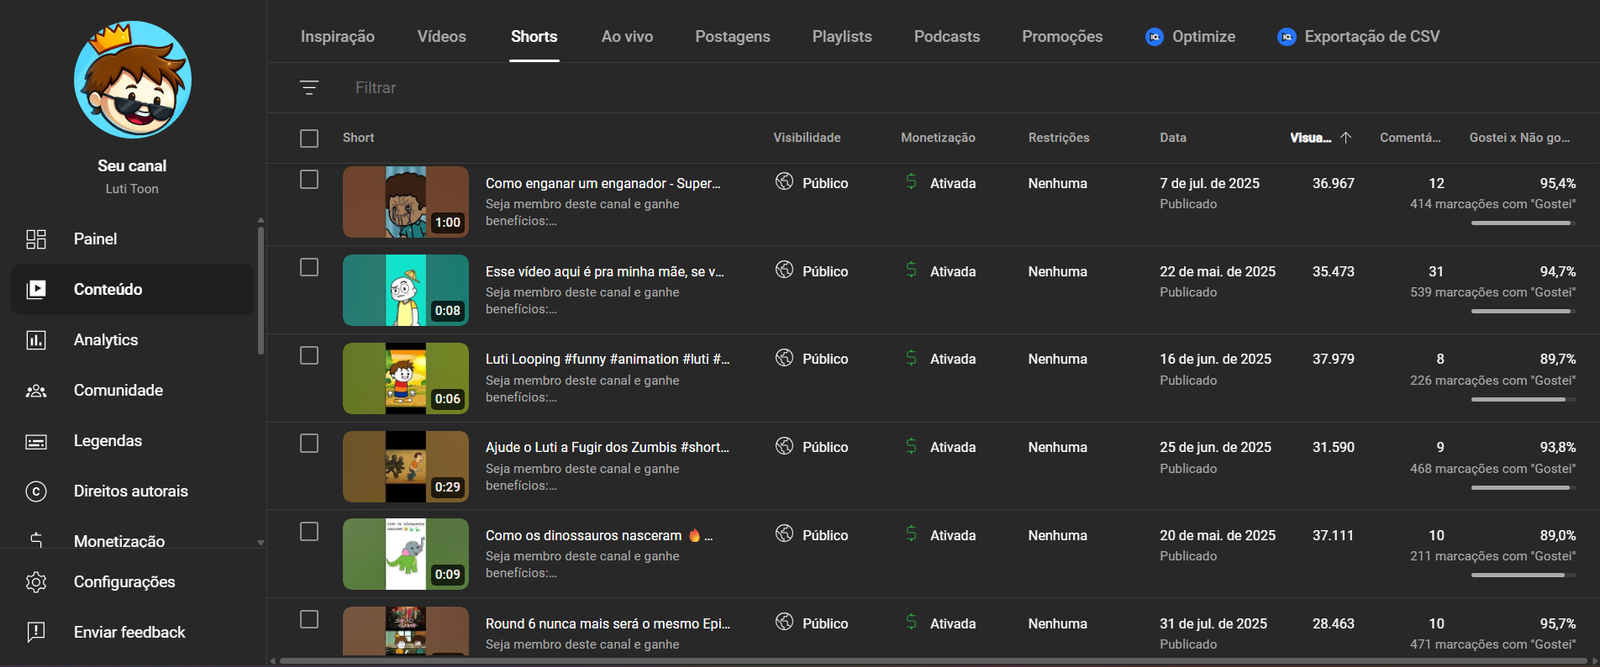Open the Painel dashboard icon
This screenshot has height=667, width=1600.
point(36,239)
